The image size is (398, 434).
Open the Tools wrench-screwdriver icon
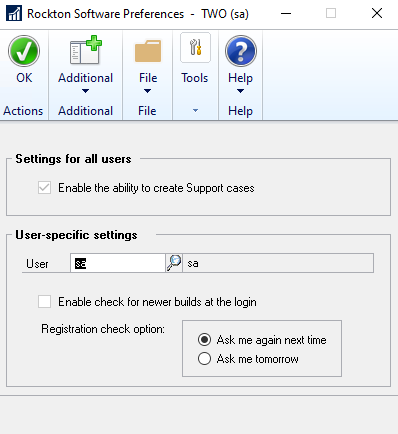click(x=195, y=47)
